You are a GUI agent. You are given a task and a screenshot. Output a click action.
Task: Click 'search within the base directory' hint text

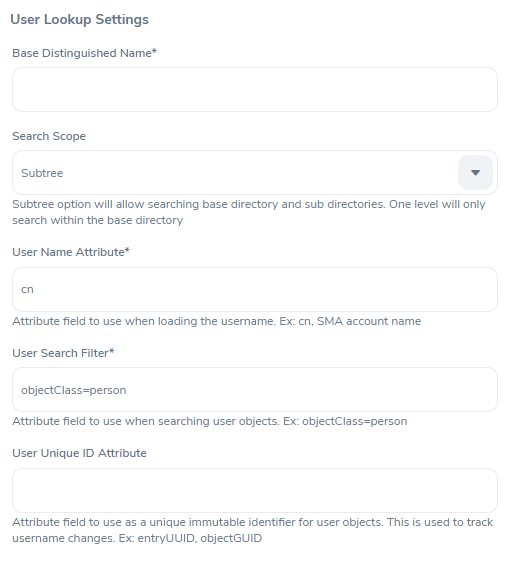click(98, 220)
